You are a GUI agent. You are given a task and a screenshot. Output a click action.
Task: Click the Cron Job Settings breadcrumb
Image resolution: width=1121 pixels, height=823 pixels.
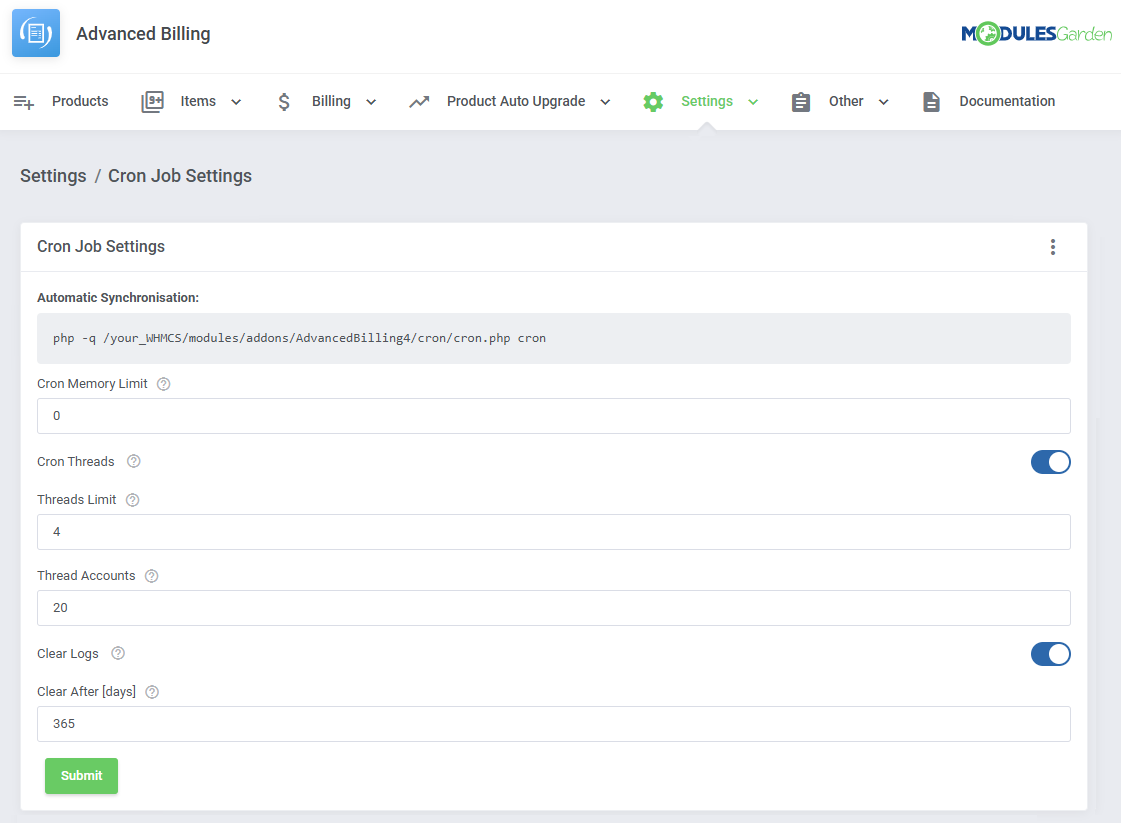point(179,176)
